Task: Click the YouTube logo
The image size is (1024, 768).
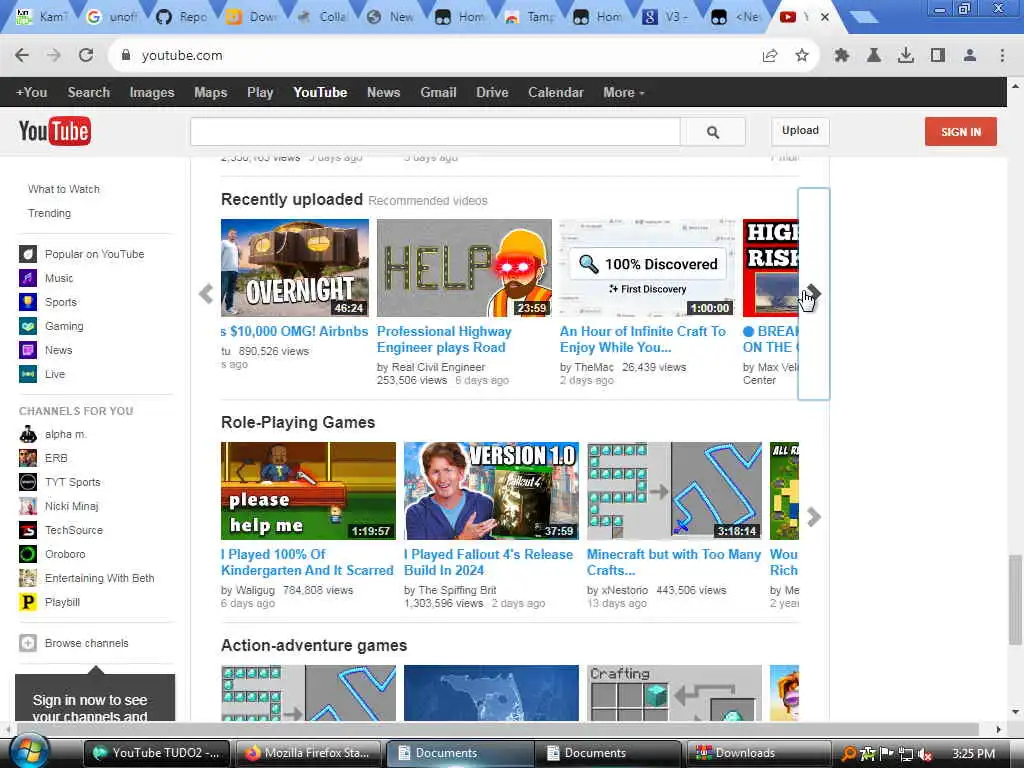Action: tap(54, 131)
